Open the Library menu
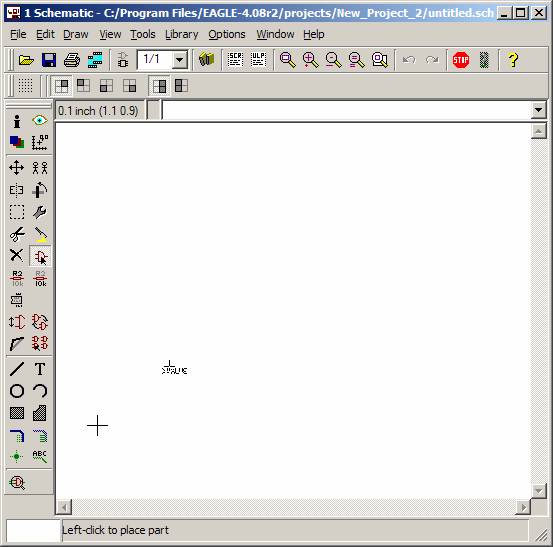 tap(182, 34)
